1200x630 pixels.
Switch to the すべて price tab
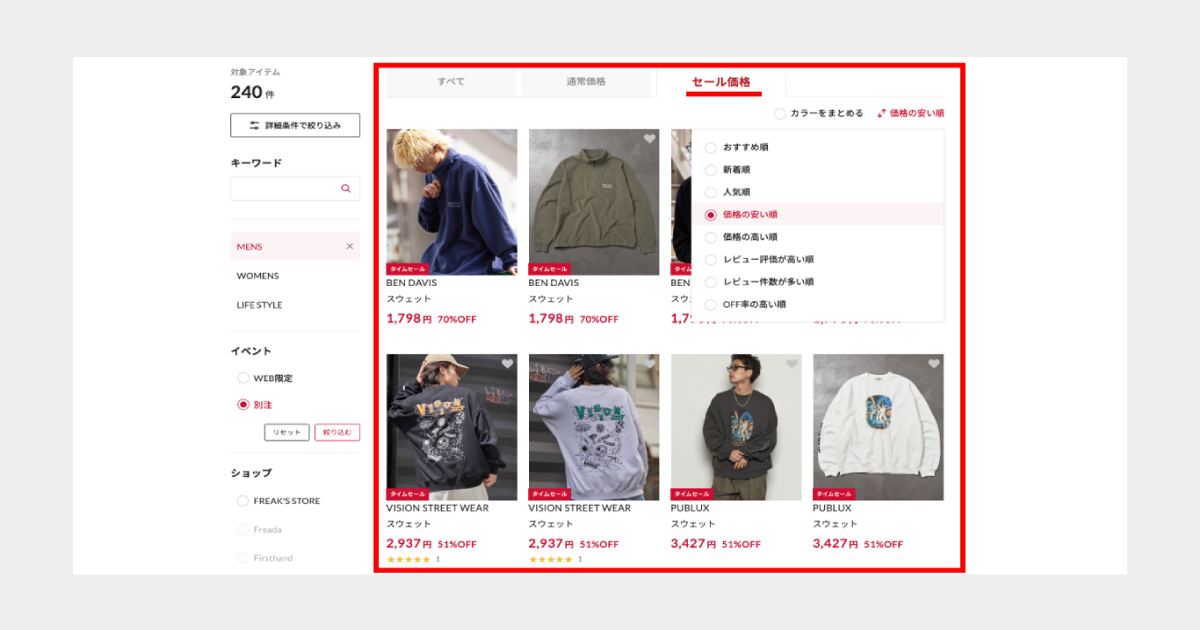pos(451,82)
